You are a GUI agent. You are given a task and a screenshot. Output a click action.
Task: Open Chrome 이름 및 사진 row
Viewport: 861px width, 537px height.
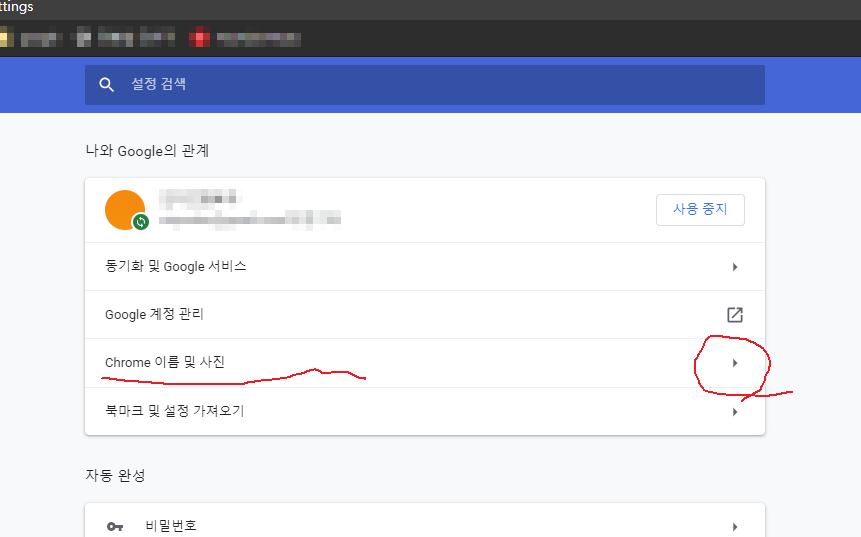(x=424, y=363)
